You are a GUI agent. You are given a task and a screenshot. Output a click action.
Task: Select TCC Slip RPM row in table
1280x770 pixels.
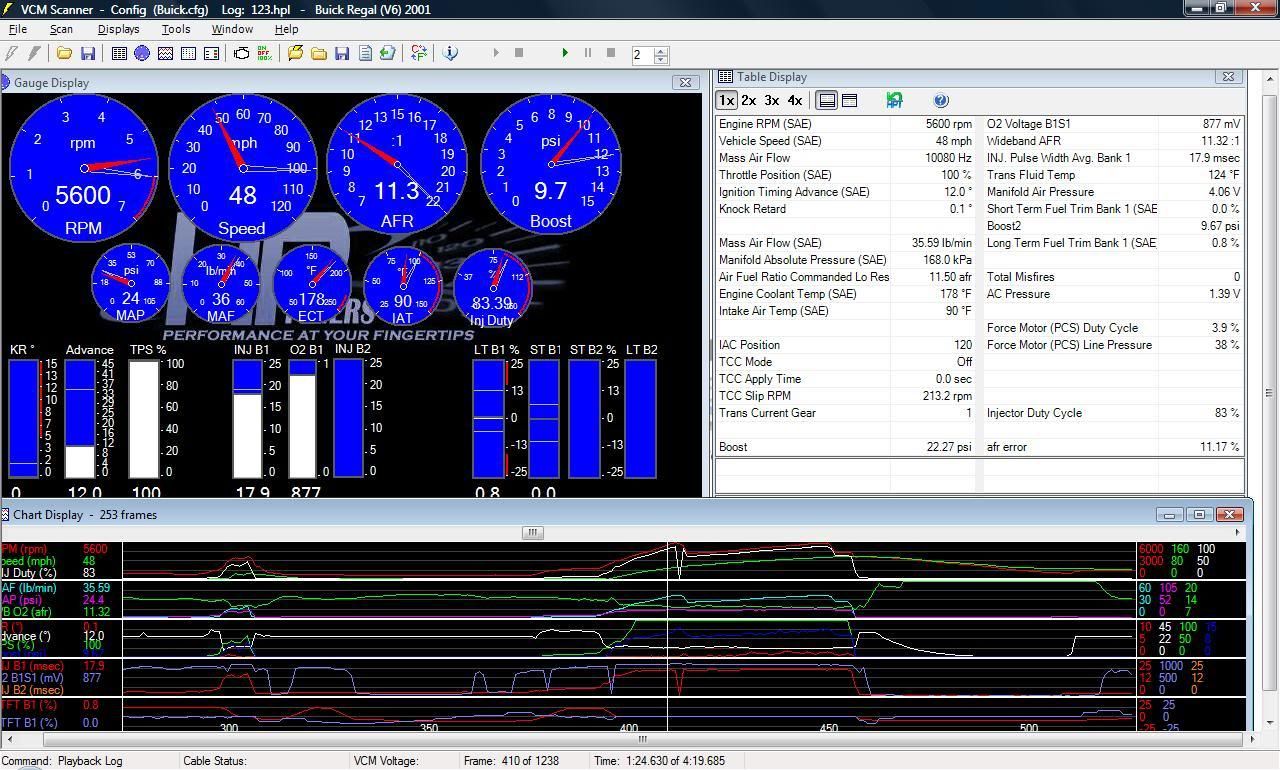tap(846, 396)
